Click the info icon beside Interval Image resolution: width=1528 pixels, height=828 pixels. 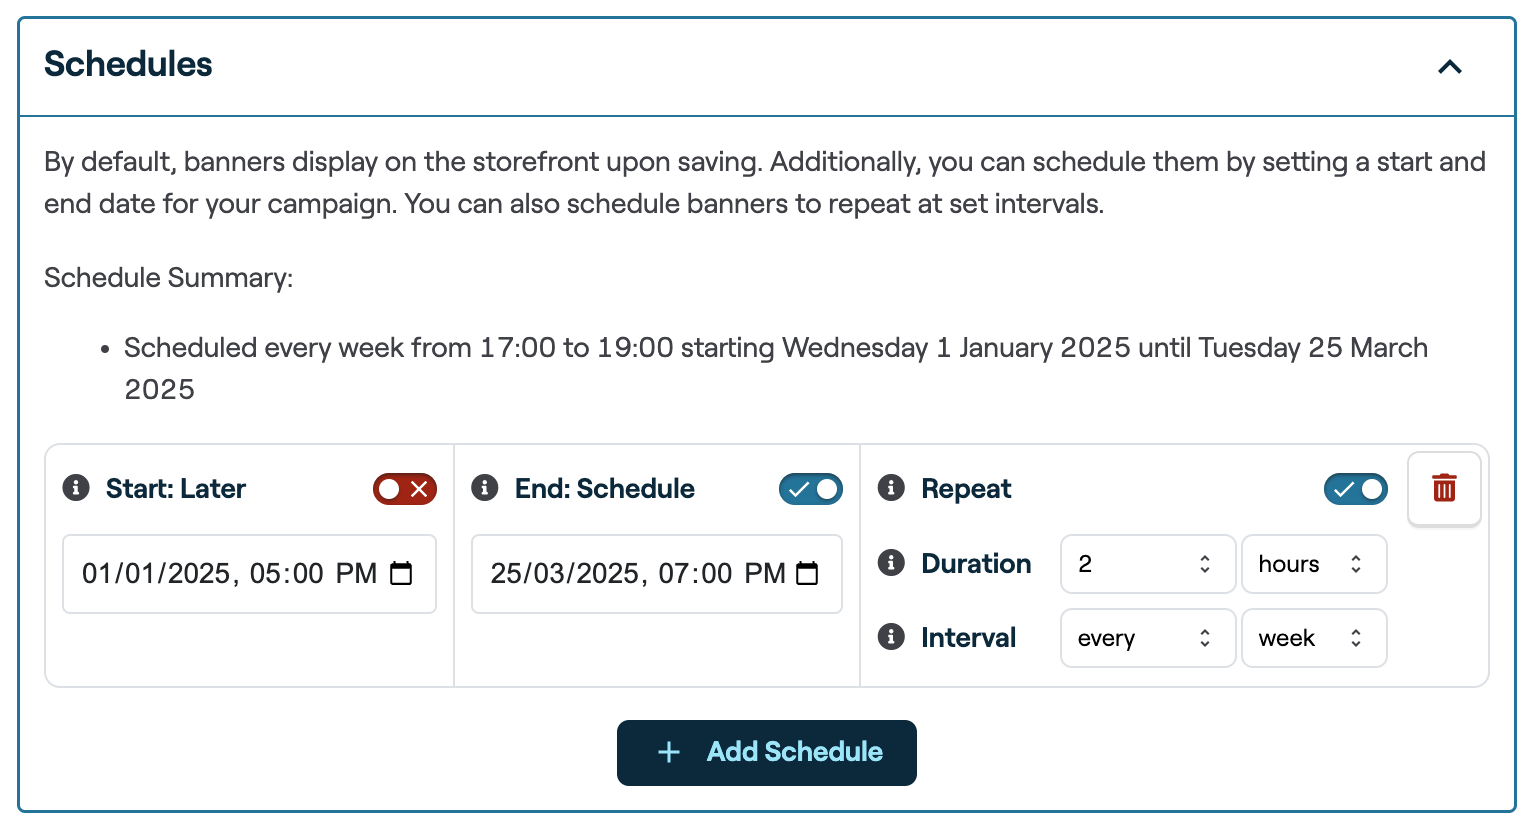coord(890,637)
